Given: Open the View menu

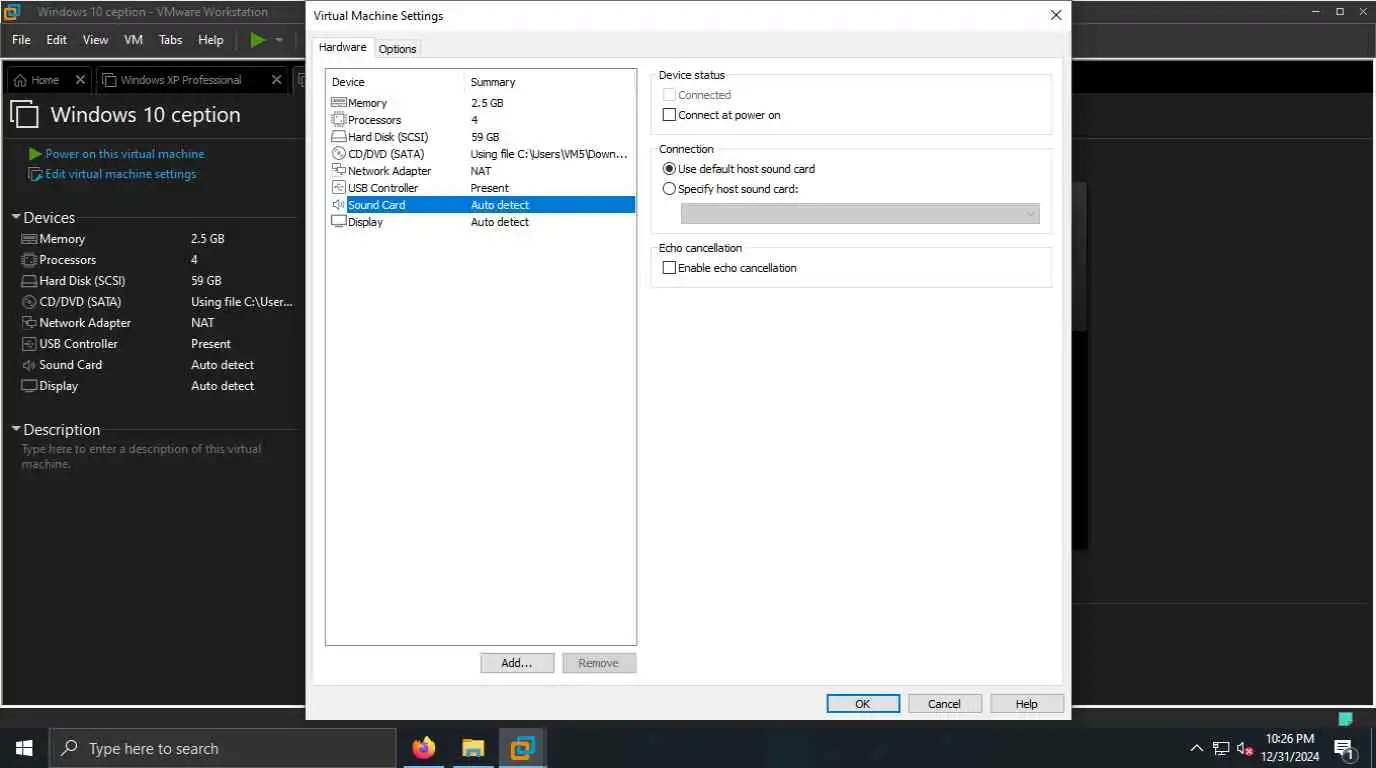Looking at the screenshot, I should pos(95,40).
